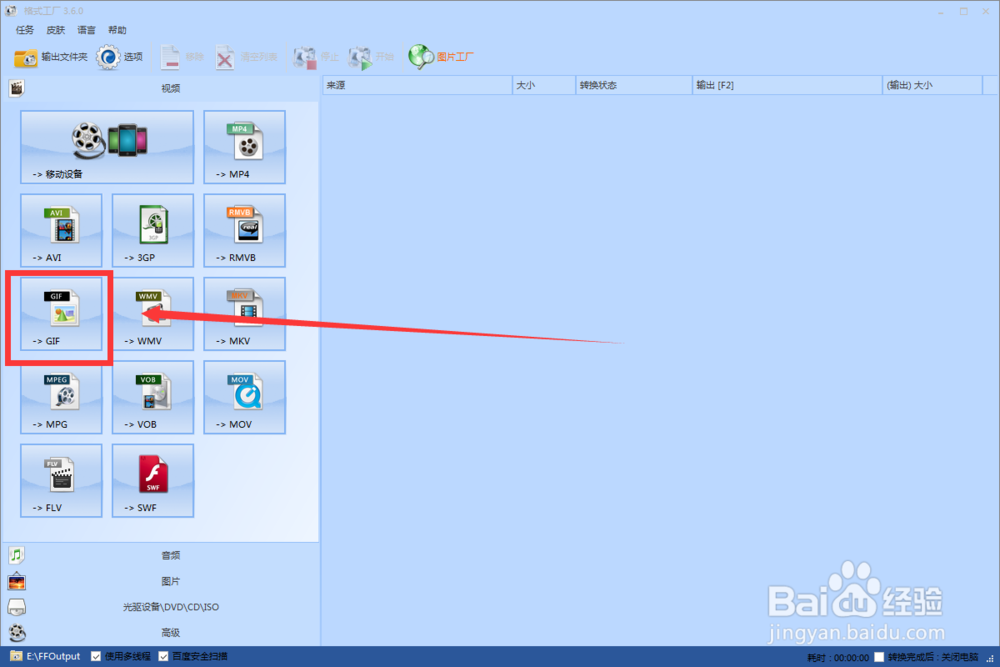Choose the FLV conversion tile
This screenshot has height=667, width=1000.
pos(61,481)
